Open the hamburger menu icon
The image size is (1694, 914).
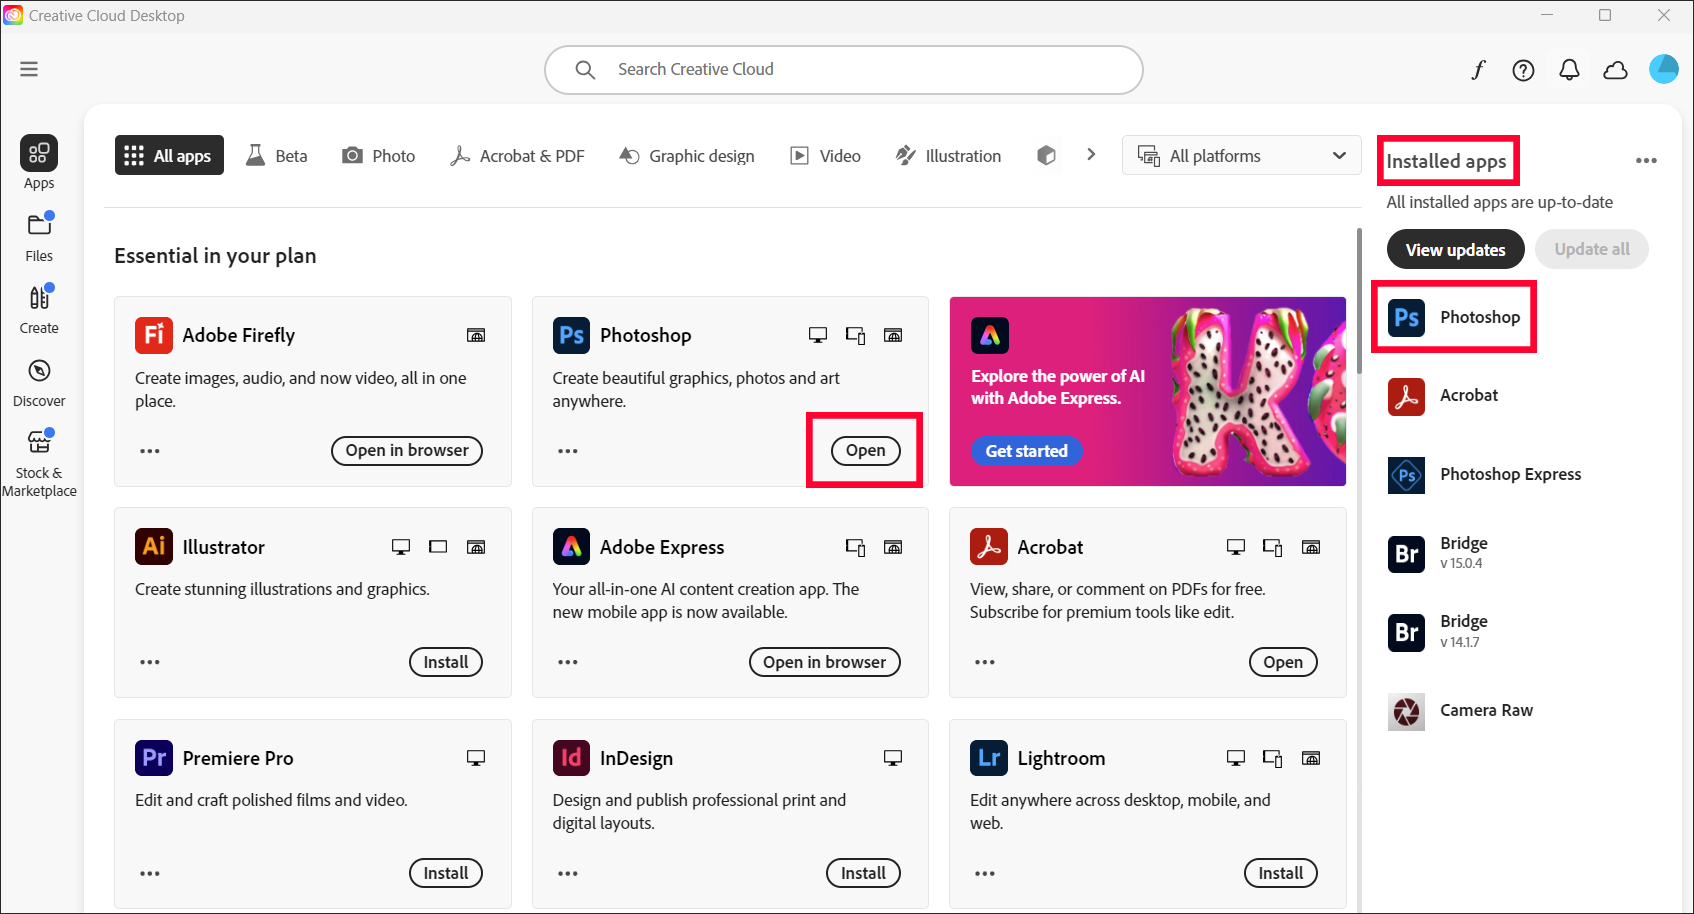[29, 69]
